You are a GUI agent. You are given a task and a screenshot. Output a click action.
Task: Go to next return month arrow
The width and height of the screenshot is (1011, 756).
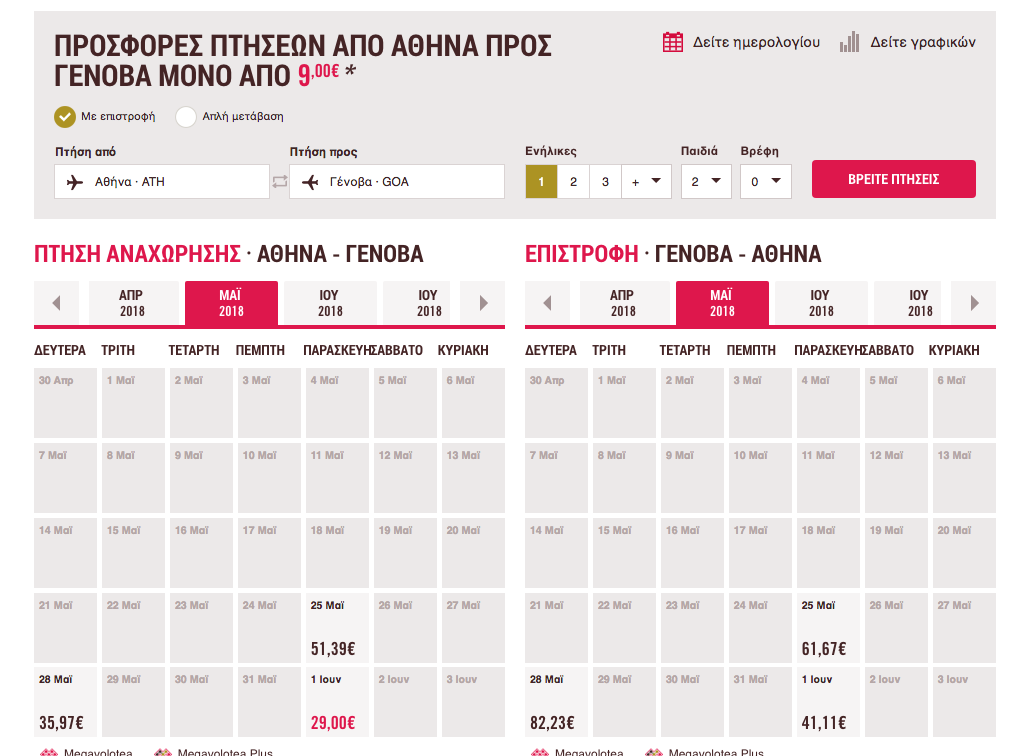point(974,303)
